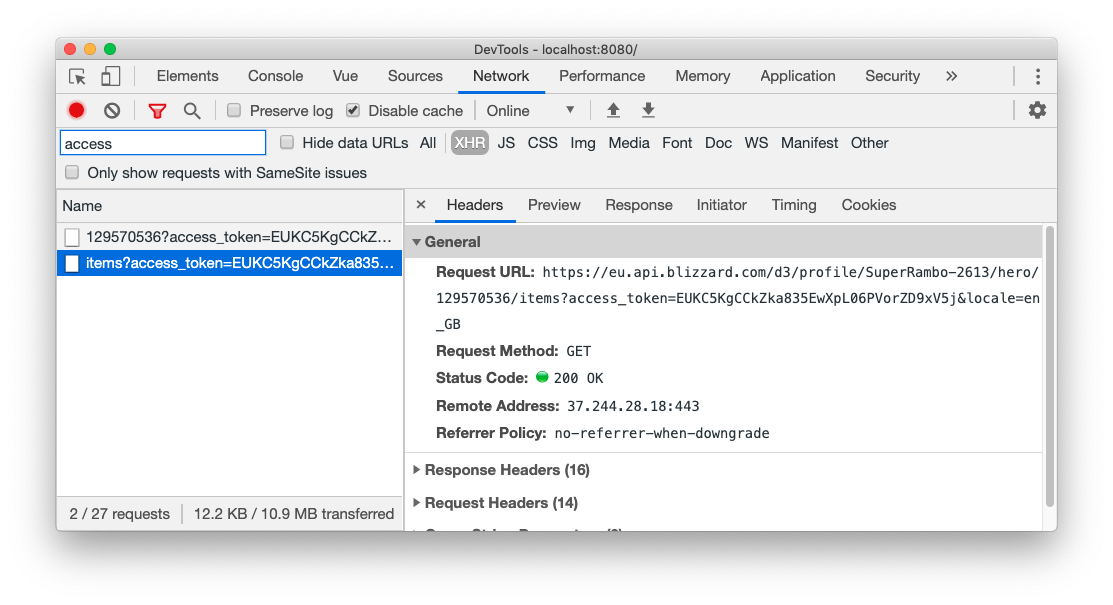
Task: Filter requests by CSS
Action: [x=542, y=143]
